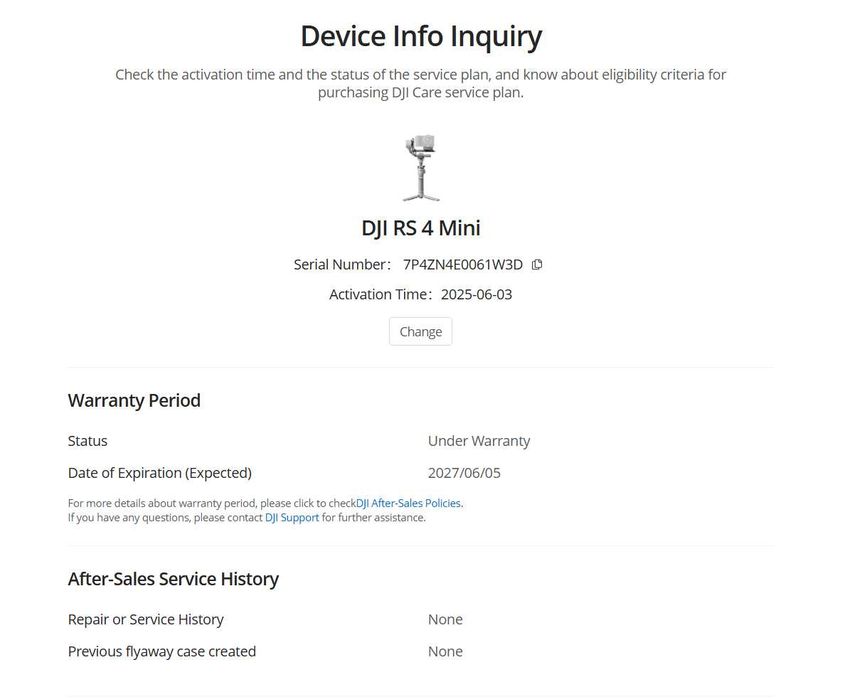
Task: Click the Status label under Warranty Period
Action: [x=87, y=441]
